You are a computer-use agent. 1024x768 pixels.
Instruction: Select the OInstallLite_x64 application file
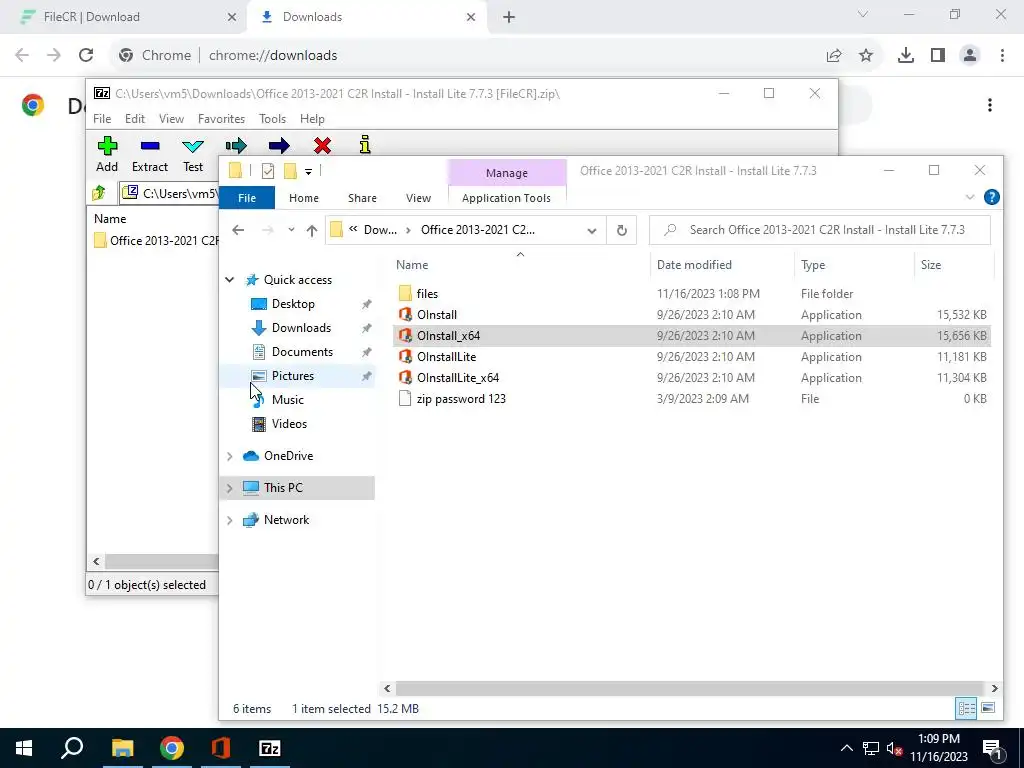pos(458,377)
